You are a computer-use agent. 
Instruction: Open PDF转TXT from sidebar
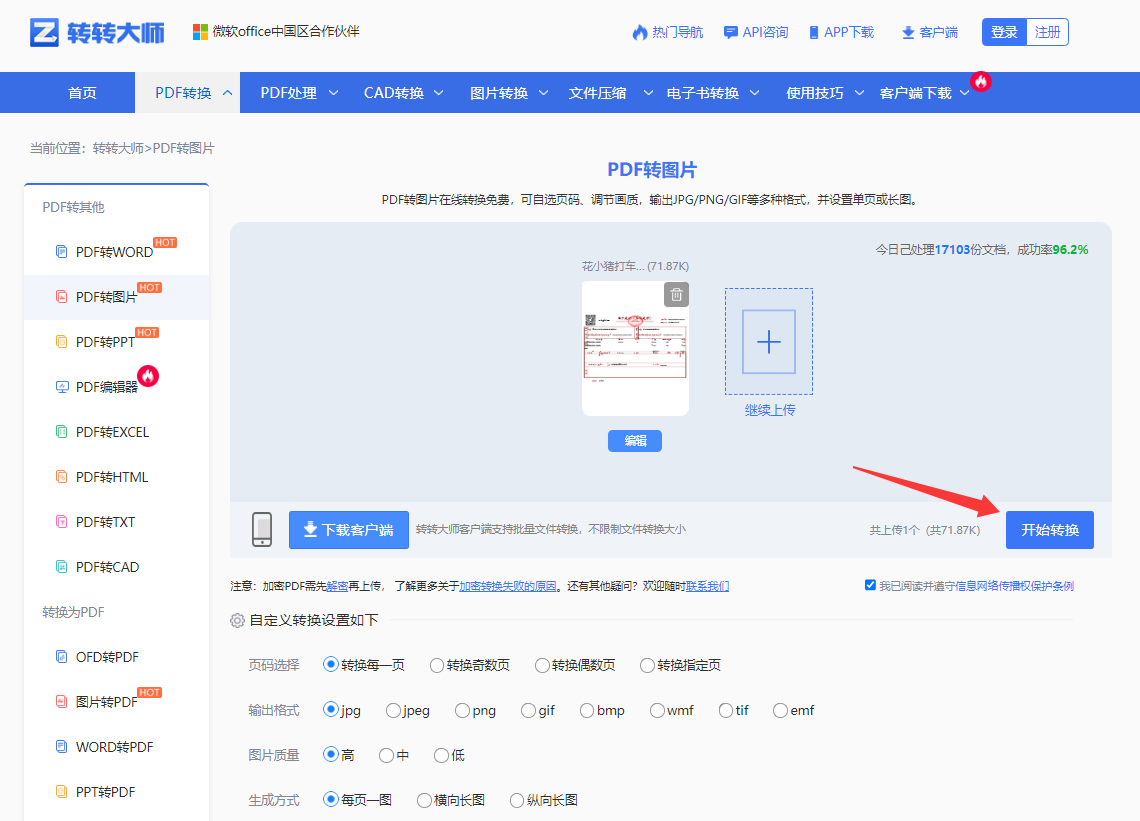tap(105, 522)
